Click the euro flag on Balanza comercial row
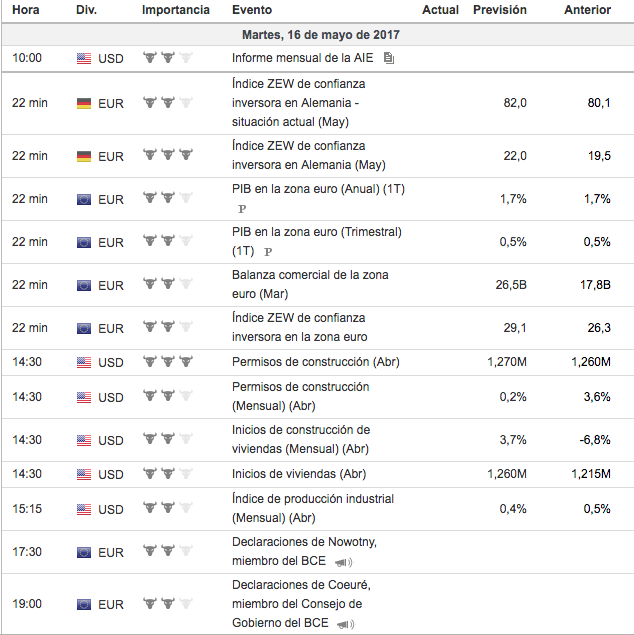The width and height of the screenshot is (634, 635). 84,285
